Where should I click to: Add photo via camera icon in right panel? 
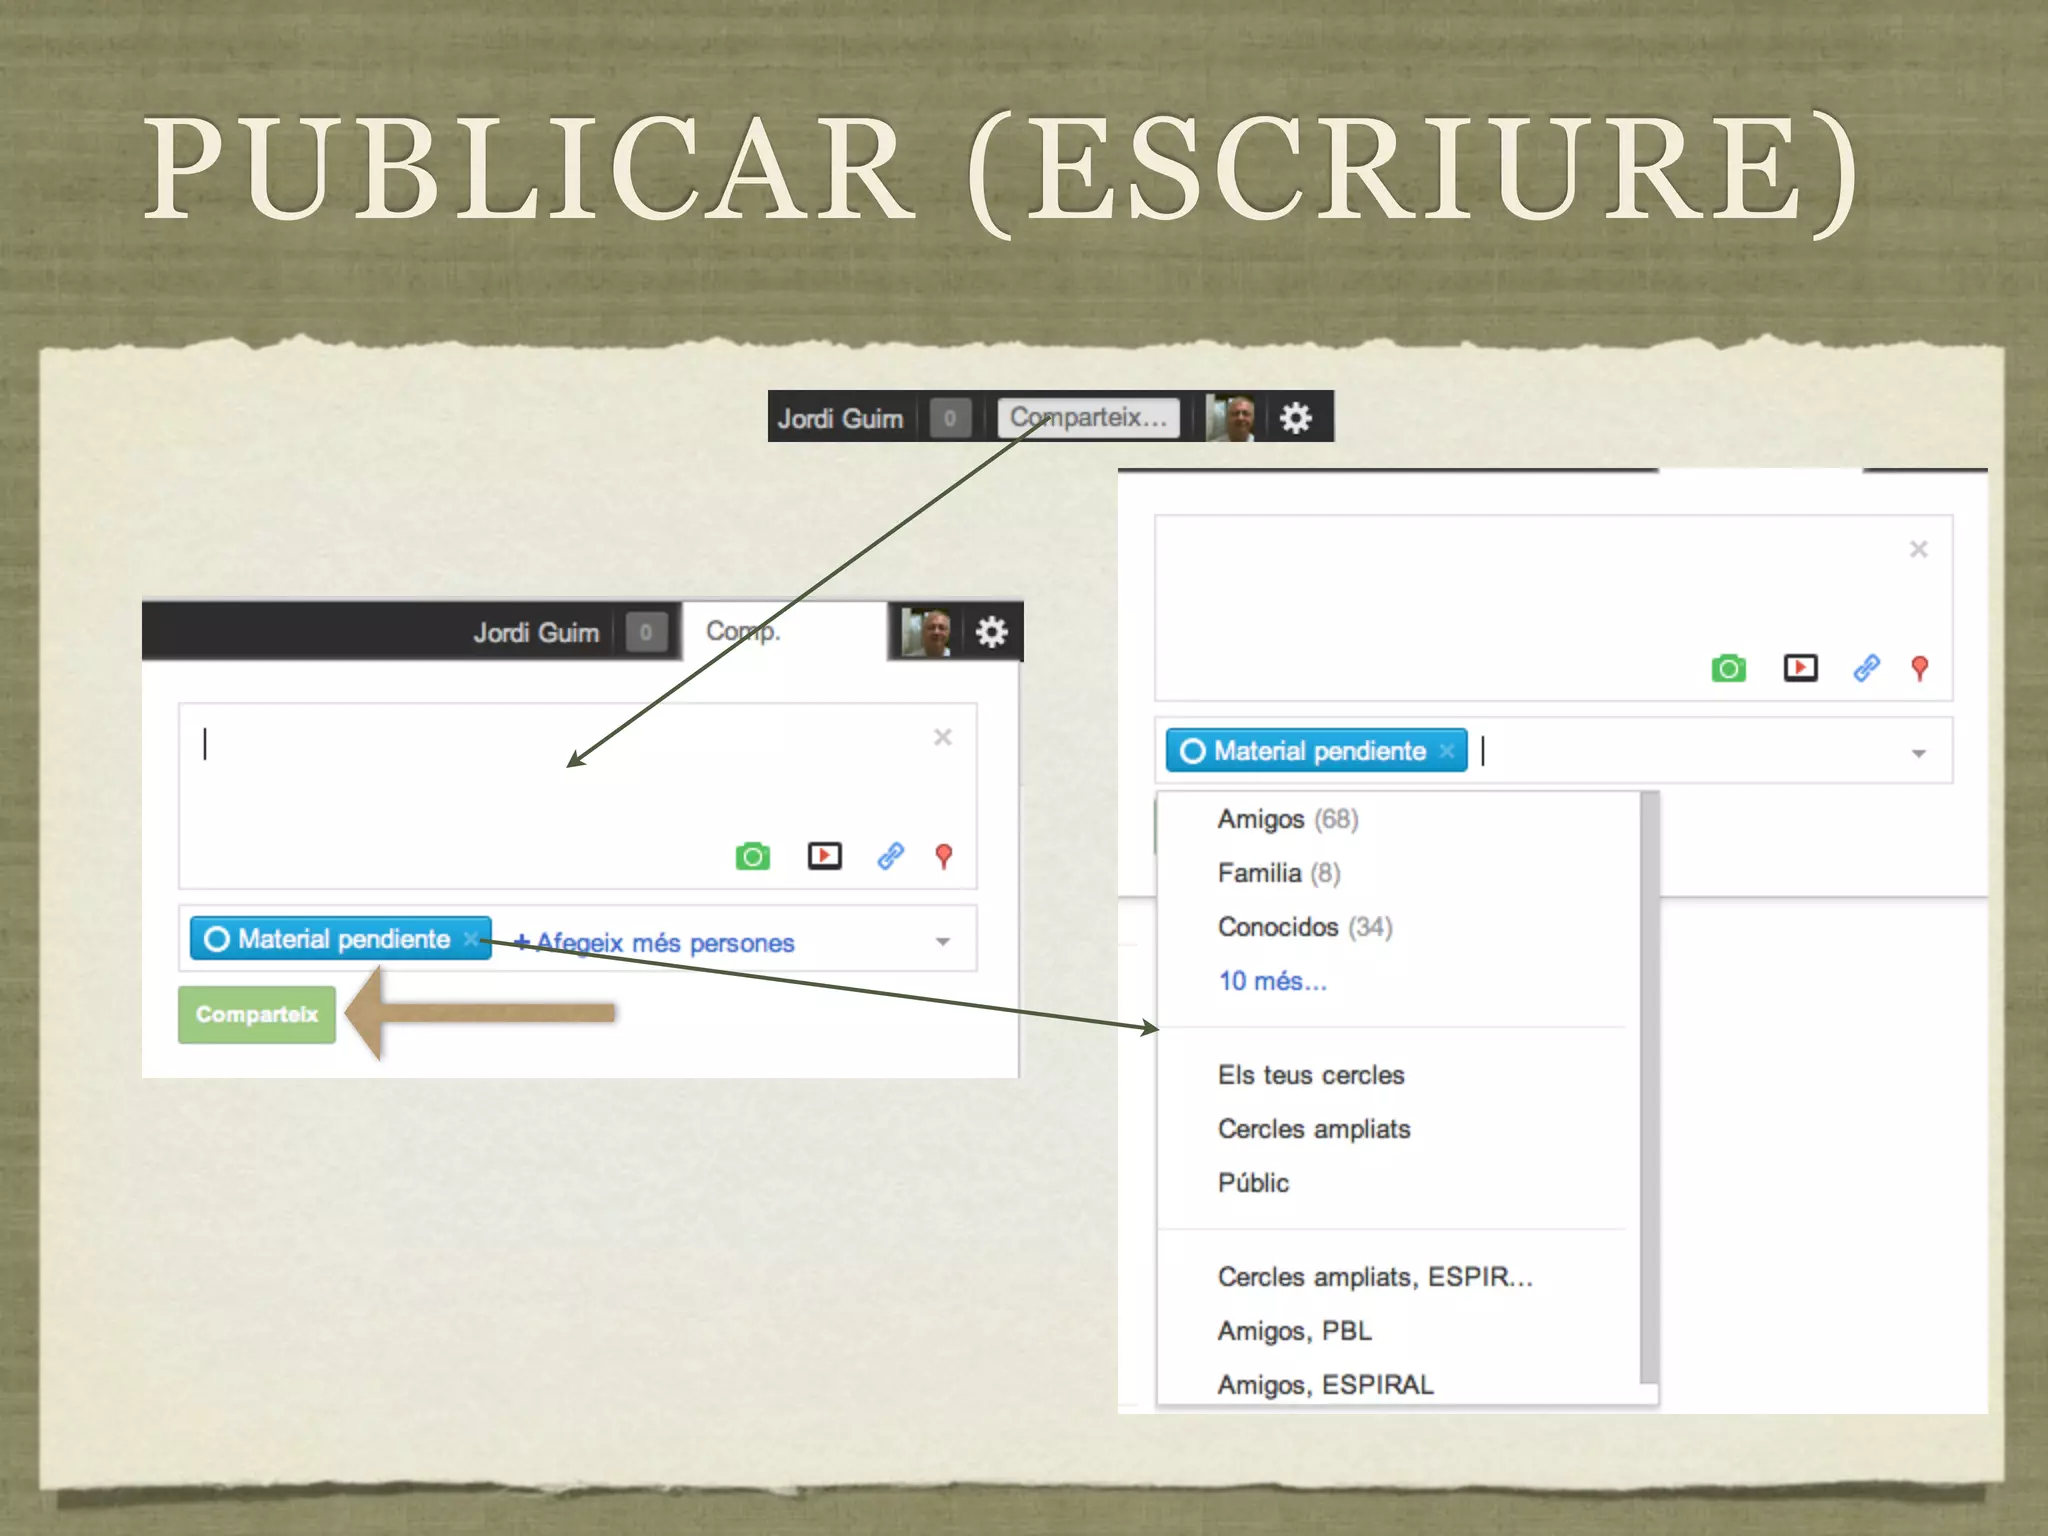coord(1728,668)
